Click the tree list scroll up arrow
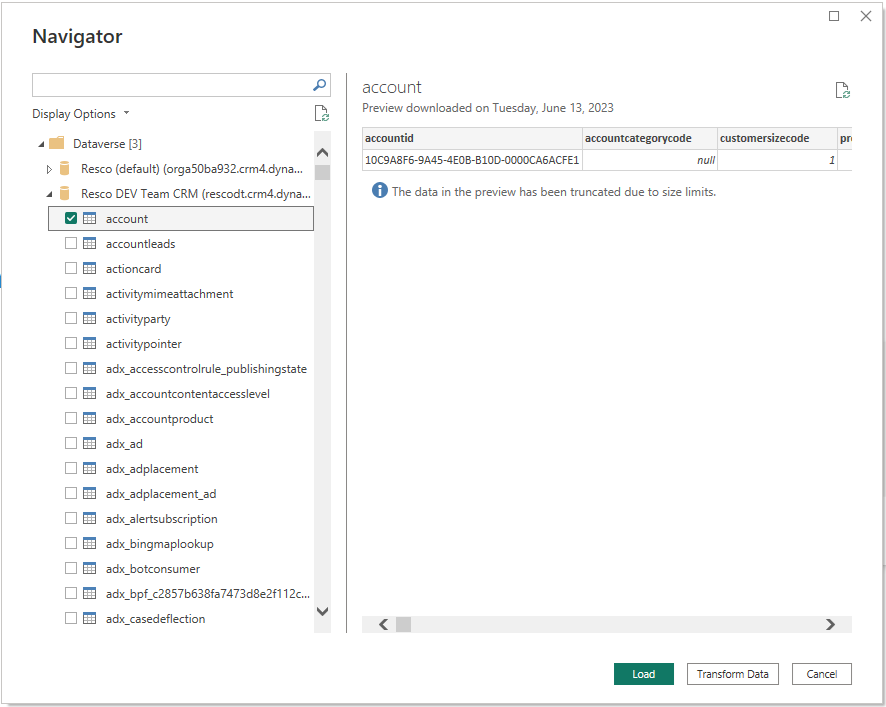The width and height of the screenshot is (886, 707). click(323, 152)
